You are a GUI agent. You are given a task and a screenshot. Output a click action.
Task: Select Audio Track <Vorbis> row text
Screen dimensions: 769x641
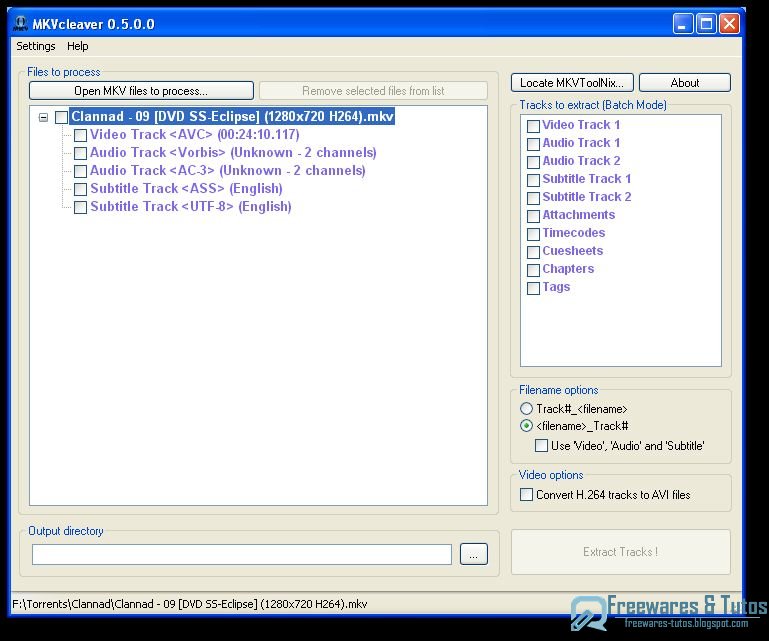click(233, 153)
